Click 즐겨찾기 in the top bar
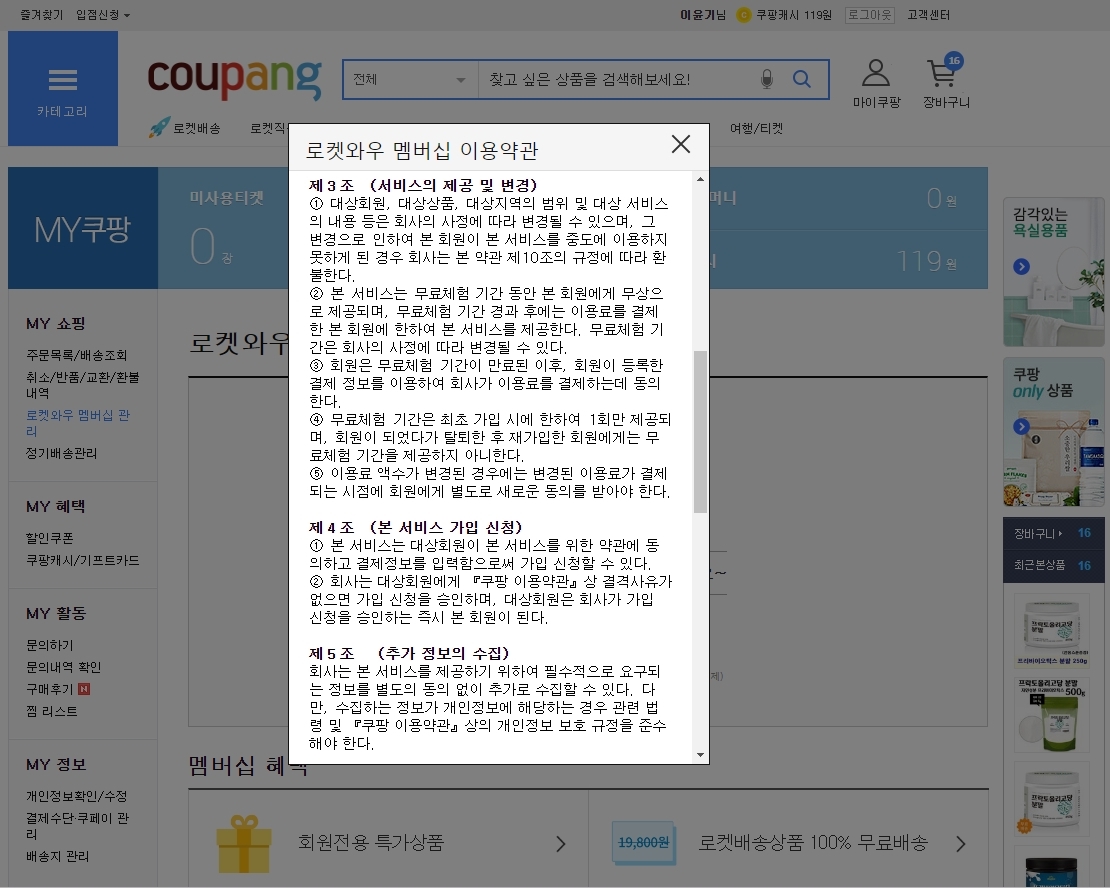The height and width of the screenshot is (888, 1110). click(41, 15)
